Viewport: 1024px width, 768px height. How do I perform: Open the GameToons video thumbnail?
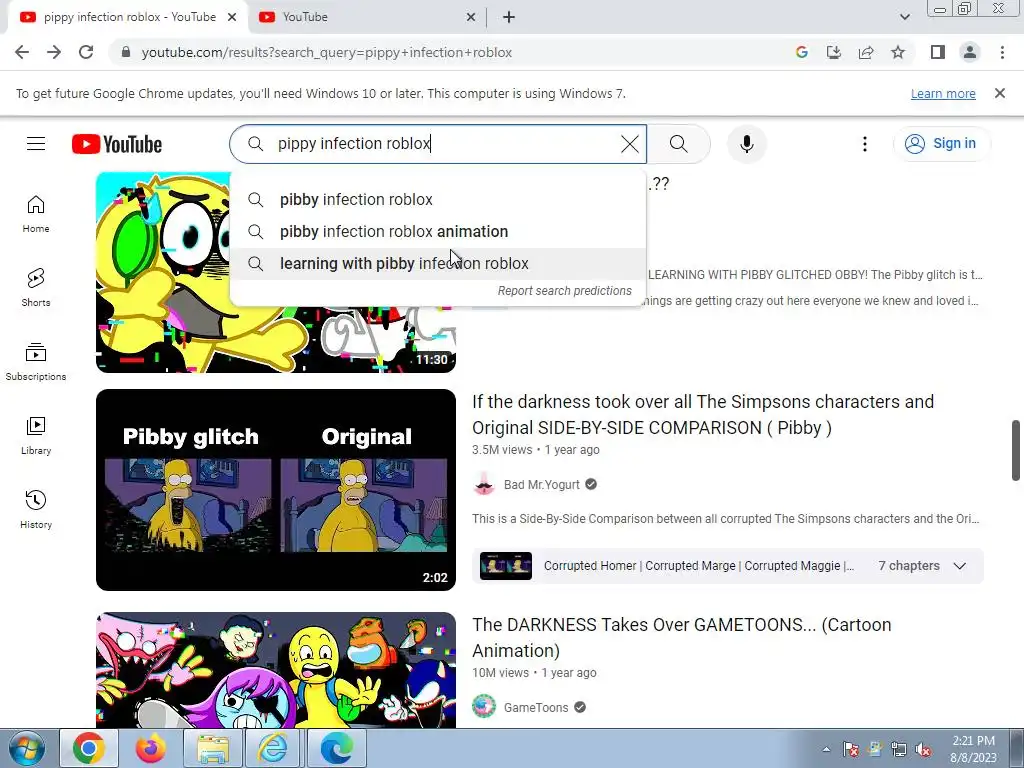click(x=276, y=670)
